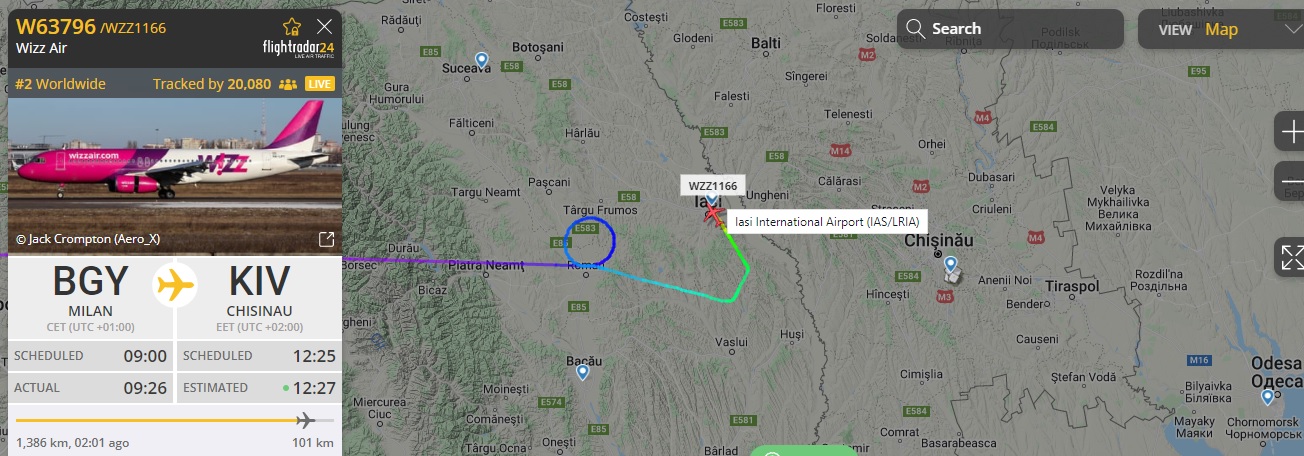This screenshot has height=456, width=1304.
Task: Click the magnifier icon in the Search box
Action: click(917, 29)
